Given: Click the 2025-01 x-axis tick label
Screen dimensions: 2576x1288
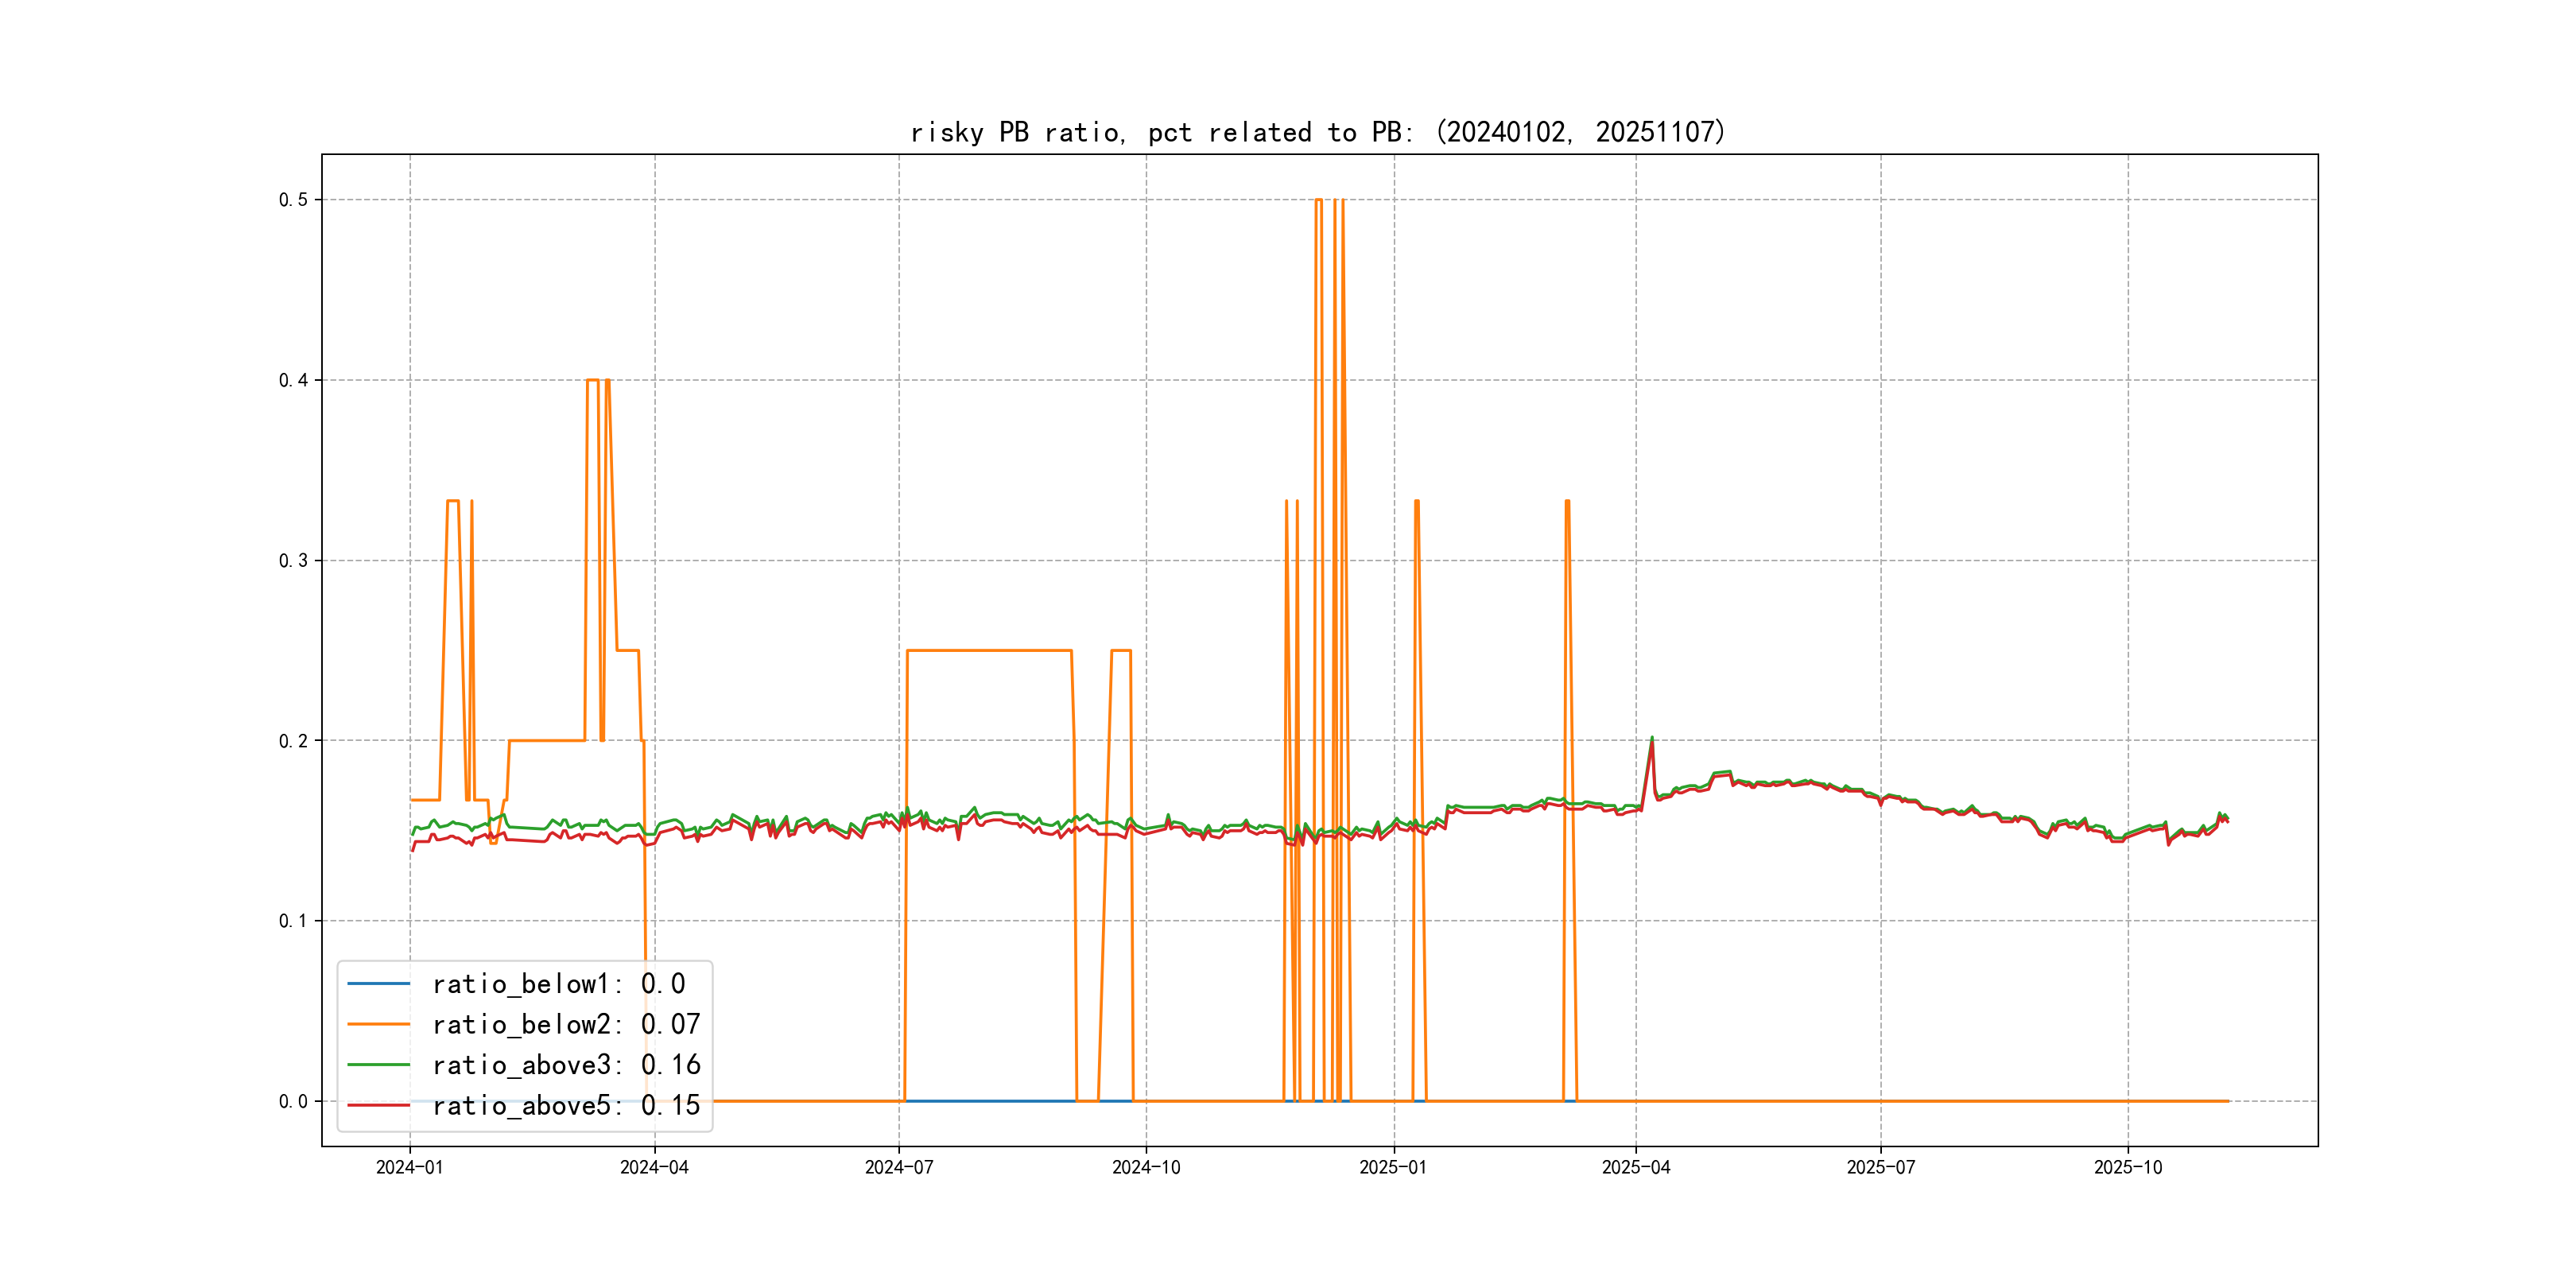Looking at the screenshot, I should tap(1393, 1167).
